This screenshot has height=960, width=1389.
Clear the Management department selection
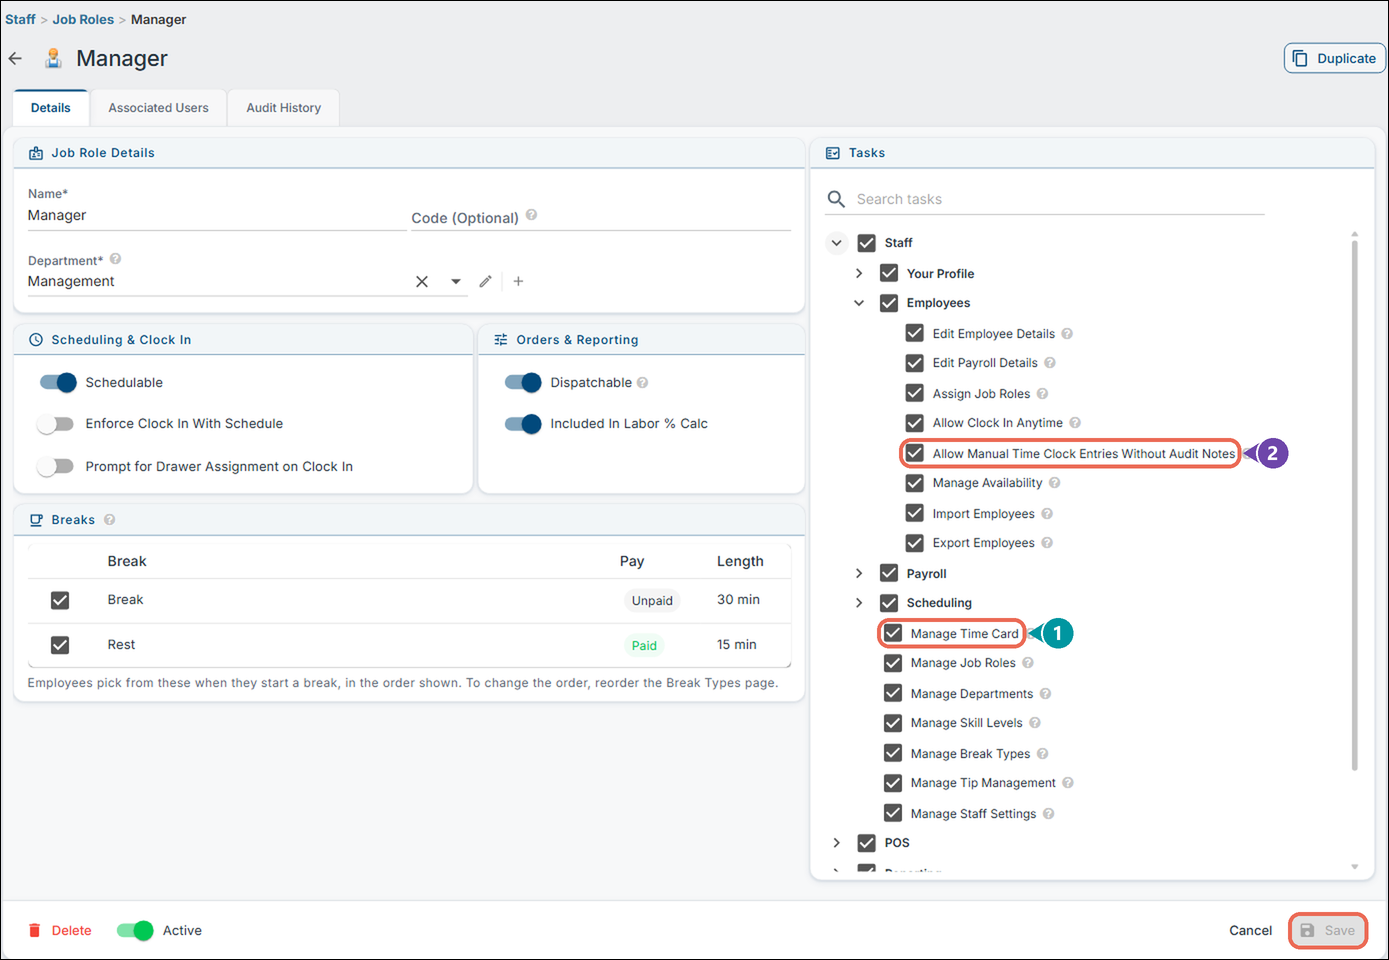point(422,282)
